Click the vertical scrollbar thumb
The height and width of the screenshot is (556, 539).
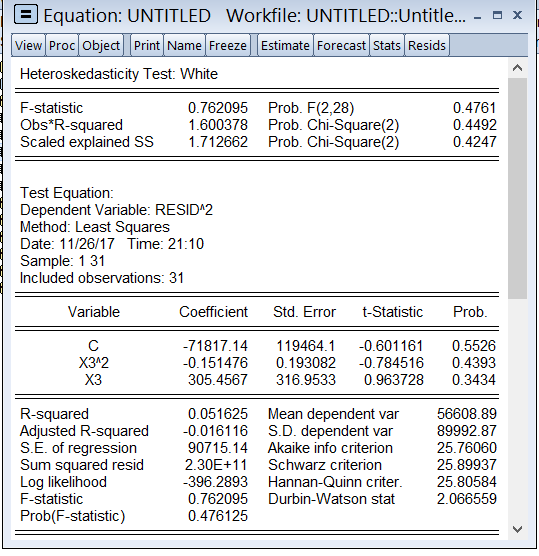point(517,189)
